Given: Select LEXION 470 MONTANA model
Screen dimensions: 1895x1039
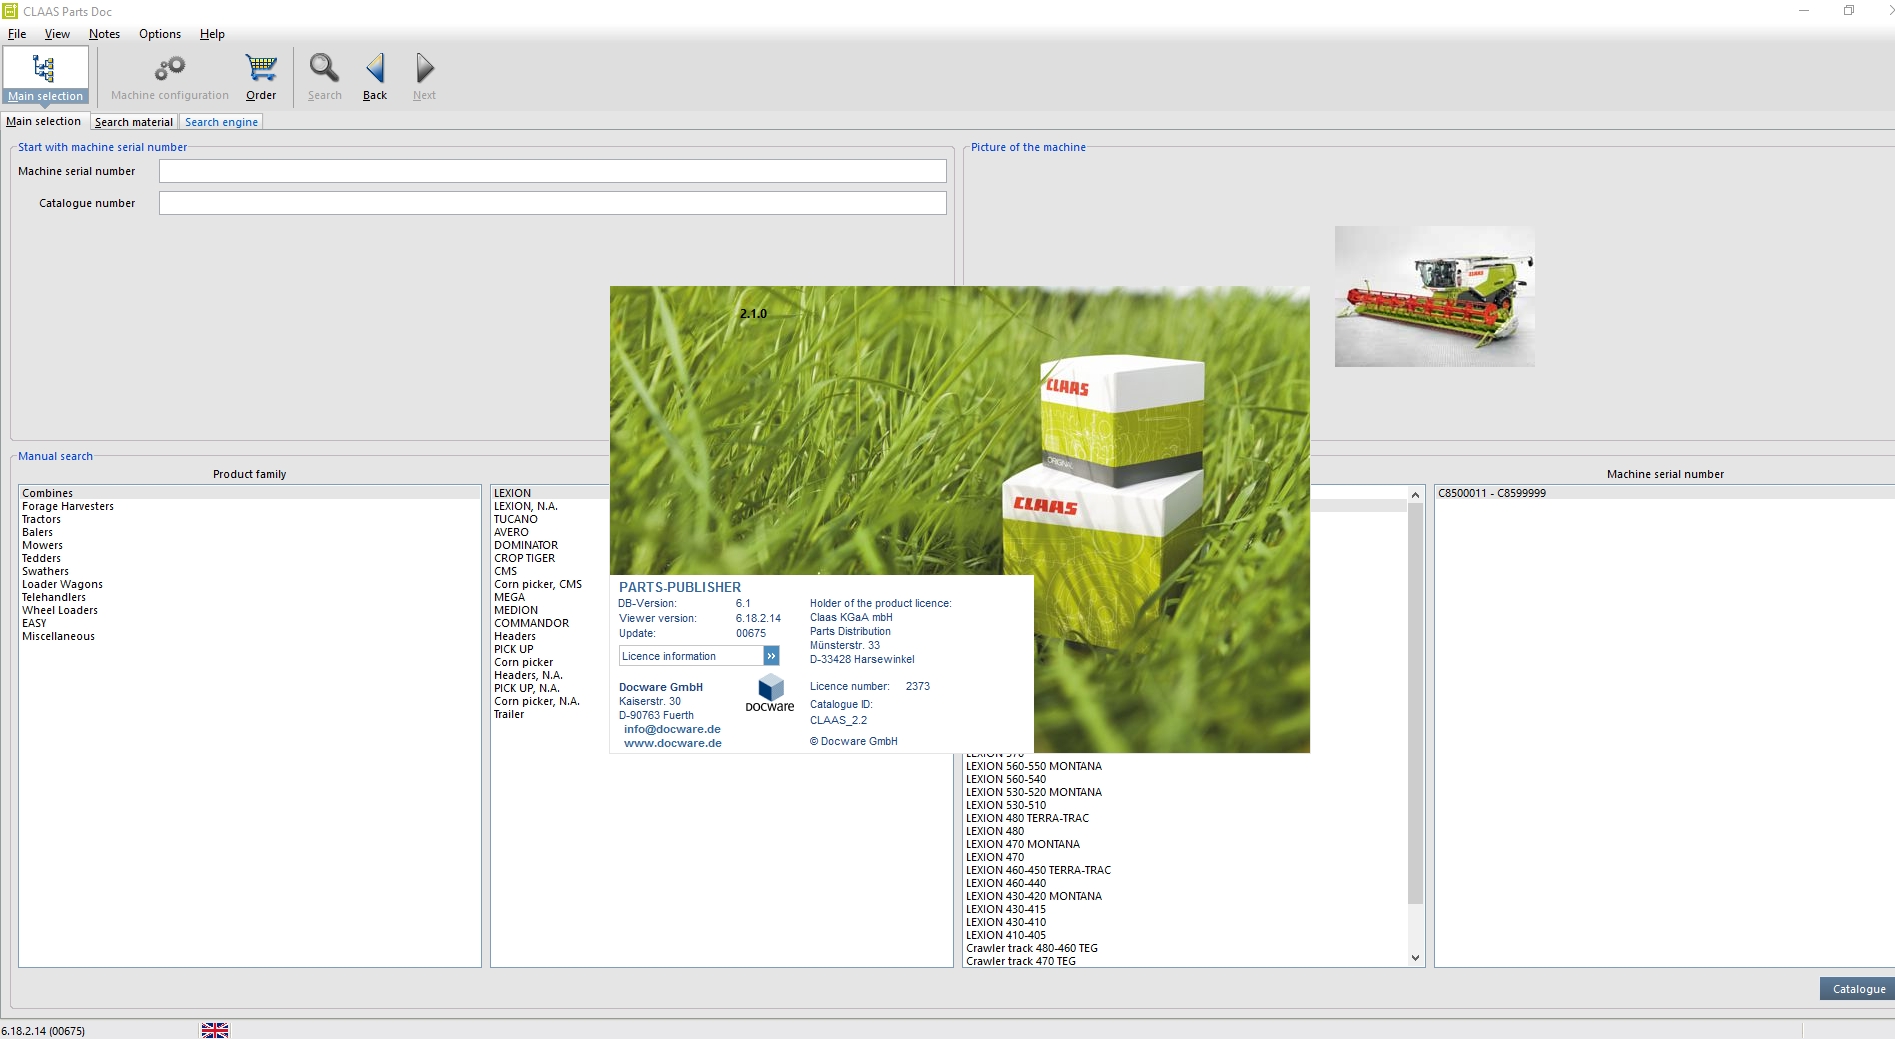Looking at the screenshot, I should point(1185,844).
